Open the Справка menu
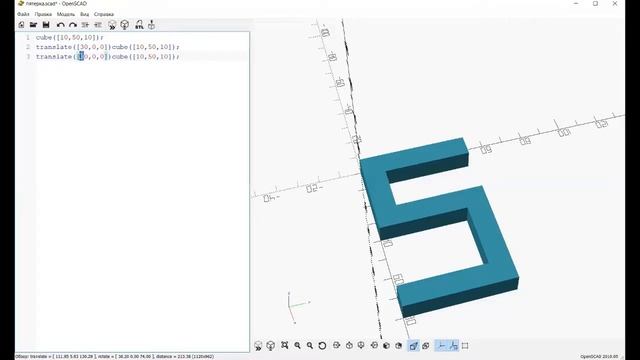 [x=104, y=14]
